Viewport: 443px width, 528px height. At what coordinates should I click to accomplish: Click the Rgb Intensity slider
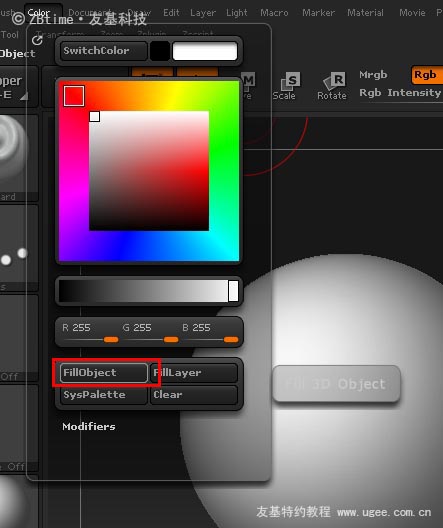point(401,93)
